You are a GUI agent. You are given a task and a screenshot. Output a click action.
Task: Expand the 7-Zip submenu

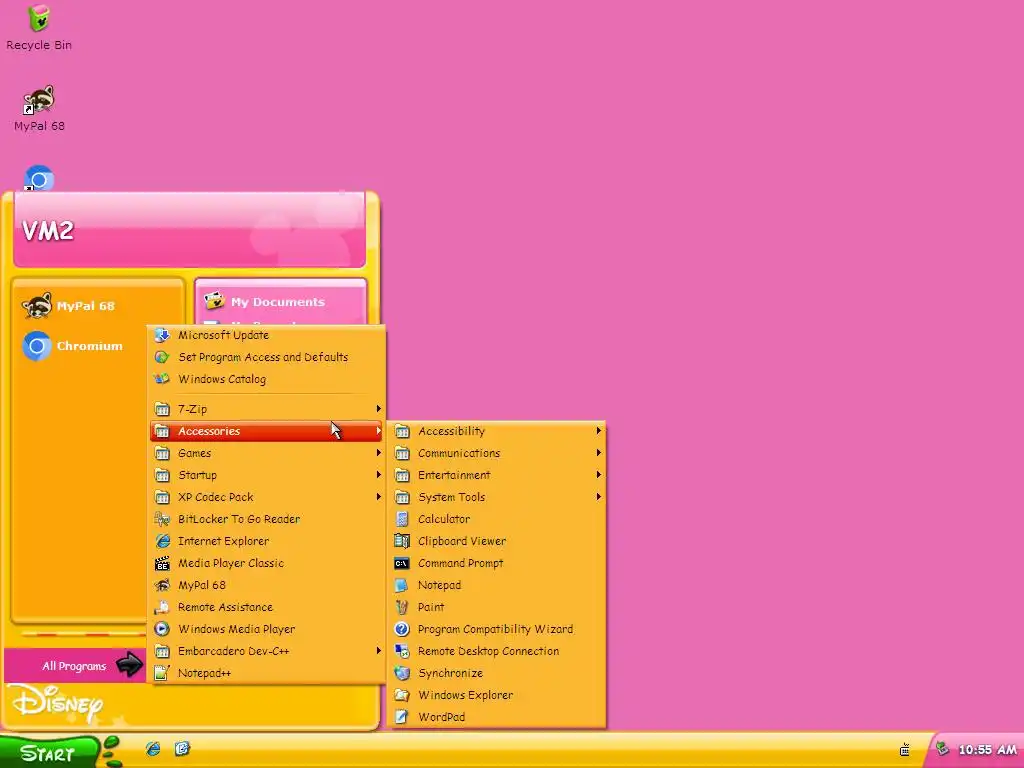point(268,409)
